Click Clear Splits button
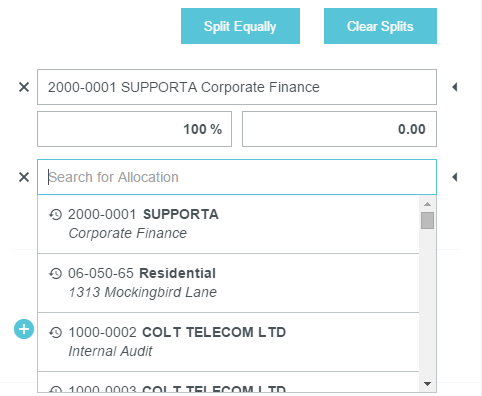Screen dimensions: 482x396 pos(380,26)
